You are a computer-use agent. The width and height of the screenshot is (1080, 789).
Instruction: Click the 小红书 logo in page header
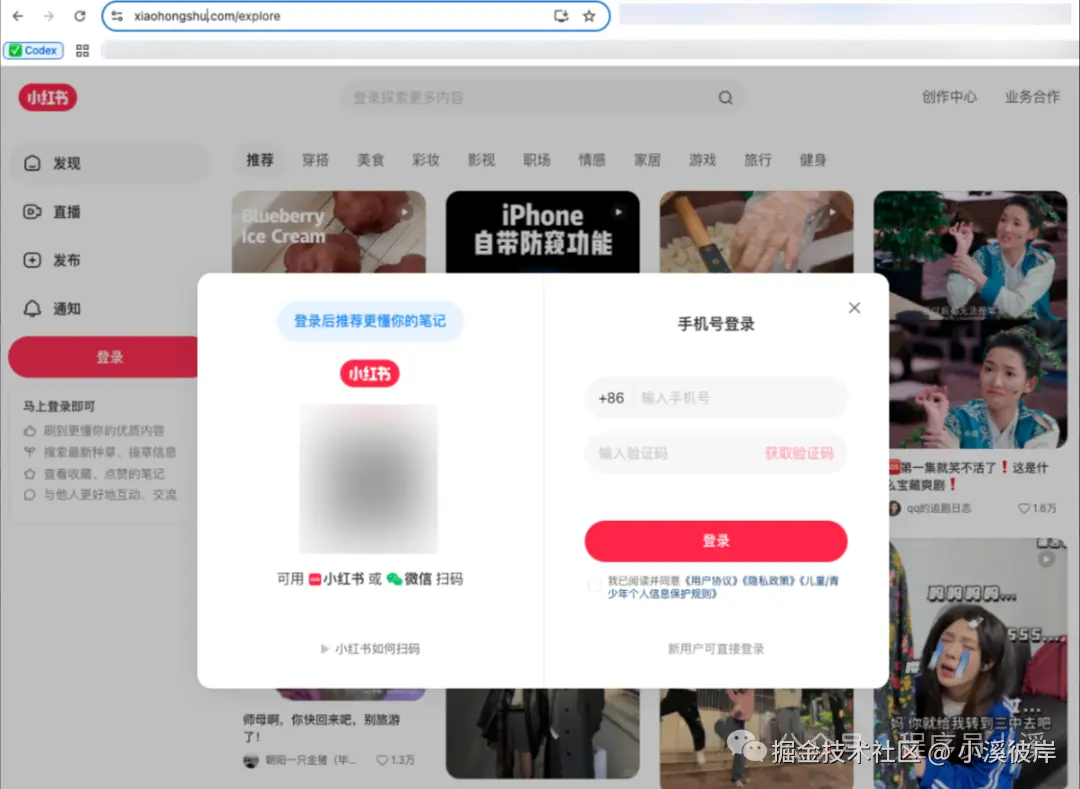coord(48,98)
